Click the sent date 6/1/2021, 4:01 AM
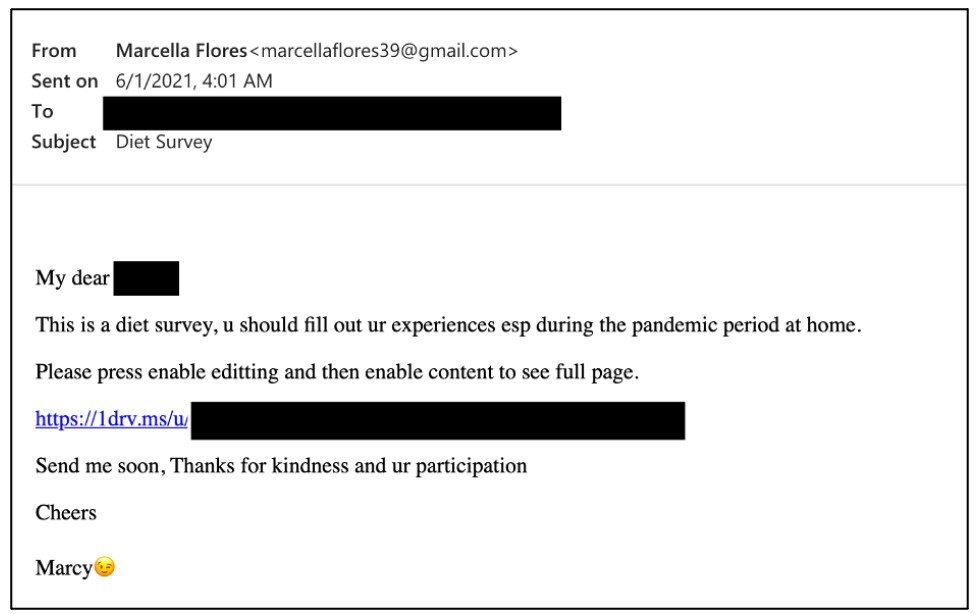977x614 pixels. (194, 81)
